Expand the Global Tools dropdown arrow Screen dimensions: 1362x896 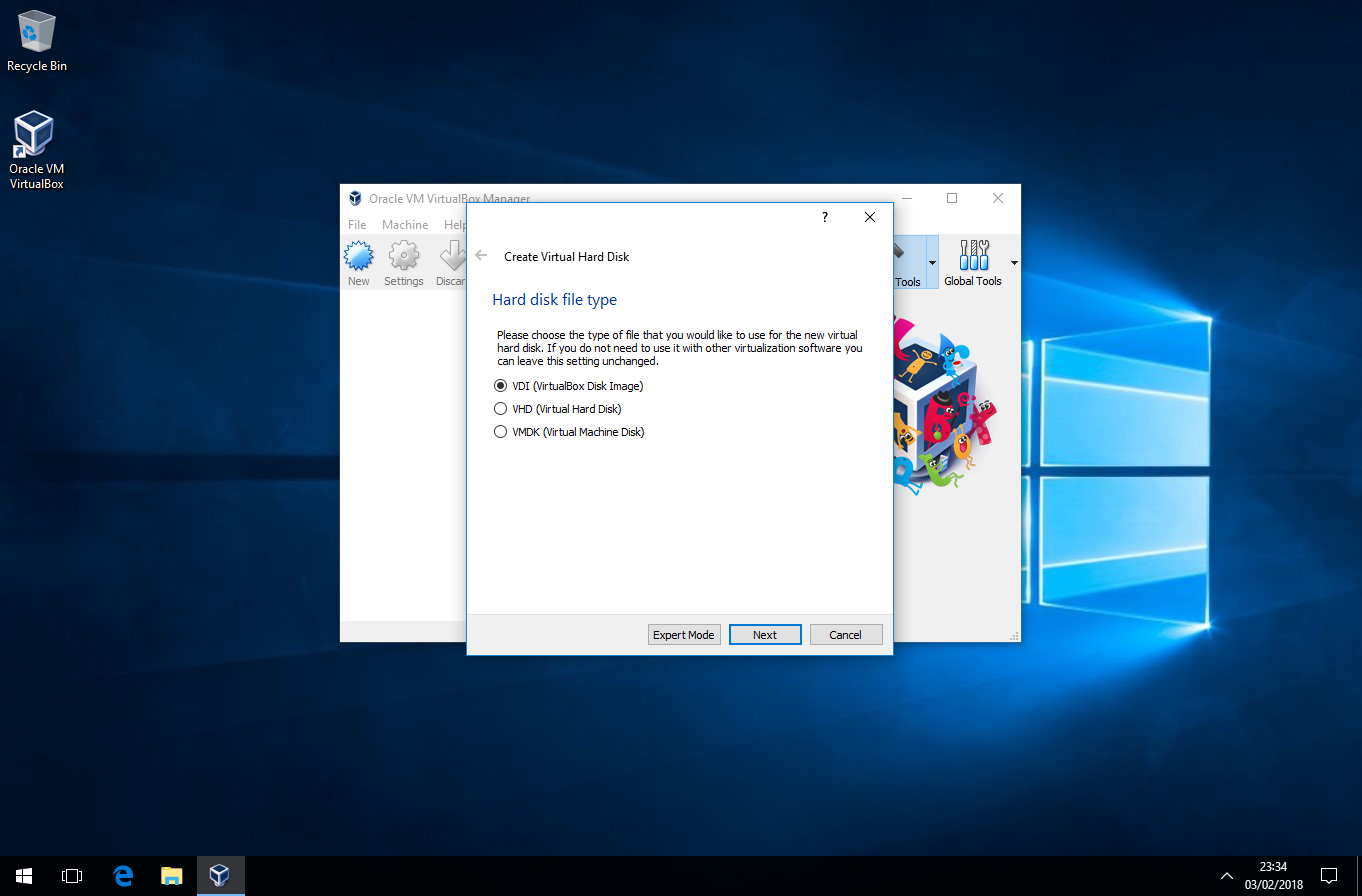tap(1014, 263)
